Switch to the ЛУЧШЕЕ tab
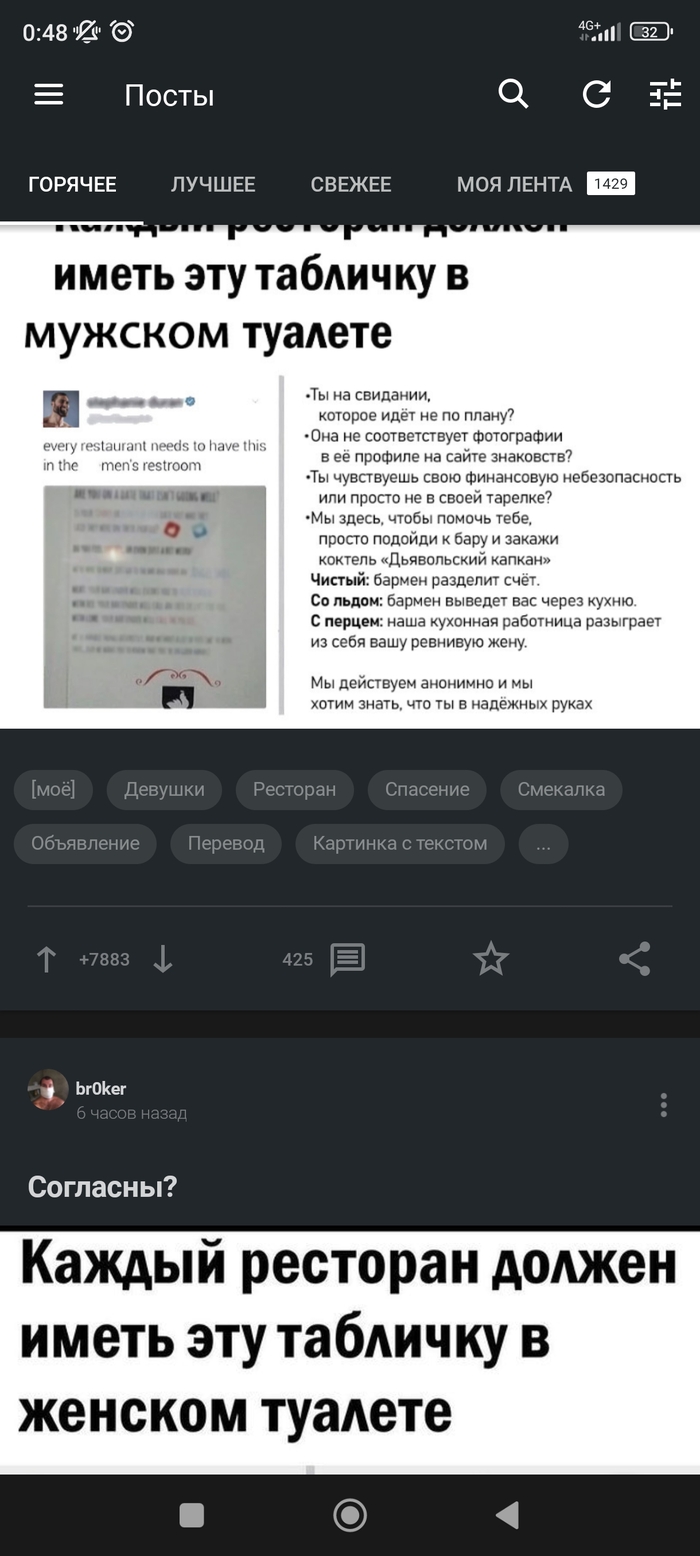The height and width of the screenshot is (1556, 700). pyautogui.click(x=213, y=184)
